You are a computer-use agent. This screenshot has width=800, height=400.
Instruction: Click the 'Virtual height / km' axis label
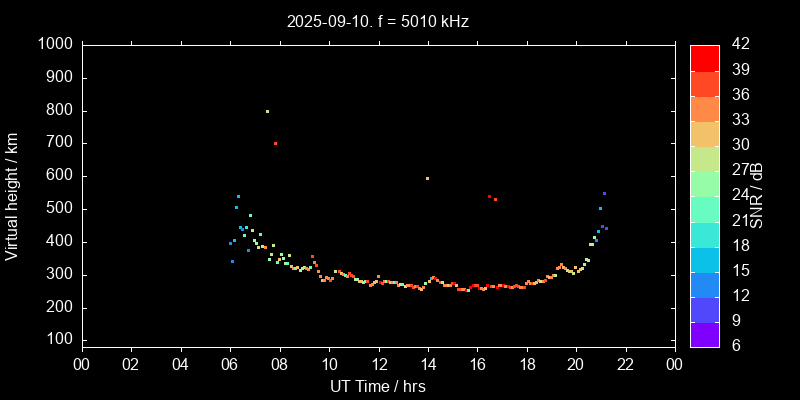13,195
